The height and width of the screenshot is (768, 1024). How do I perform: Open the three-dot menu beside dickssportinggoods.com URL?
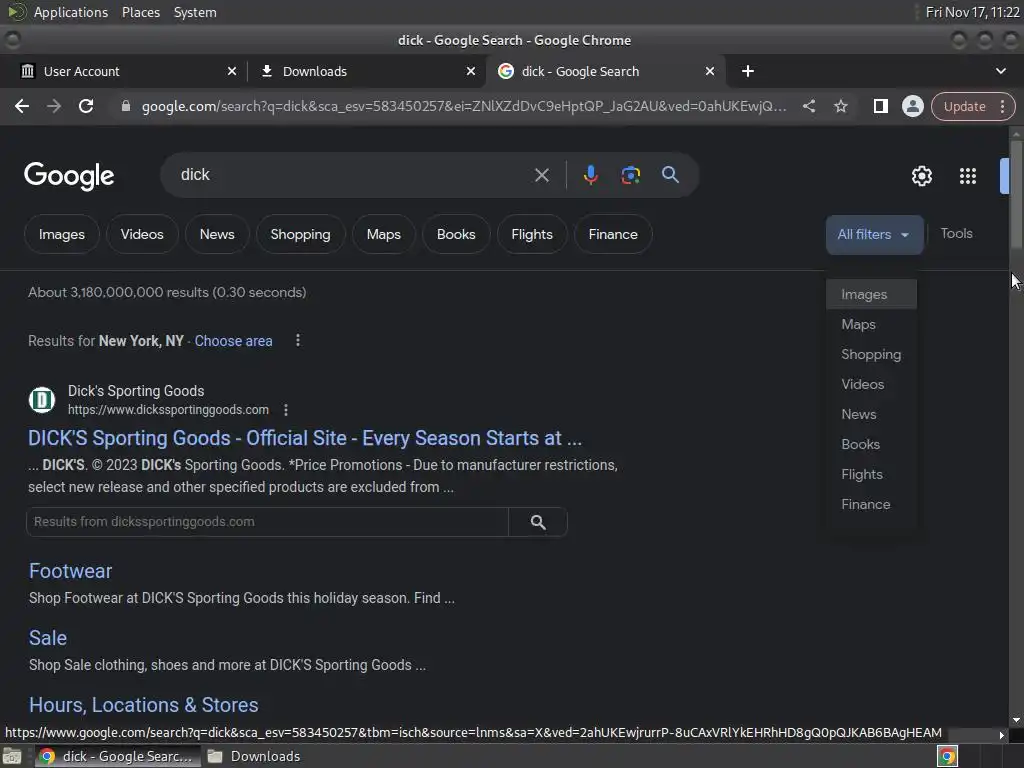(x=285, y=410)
